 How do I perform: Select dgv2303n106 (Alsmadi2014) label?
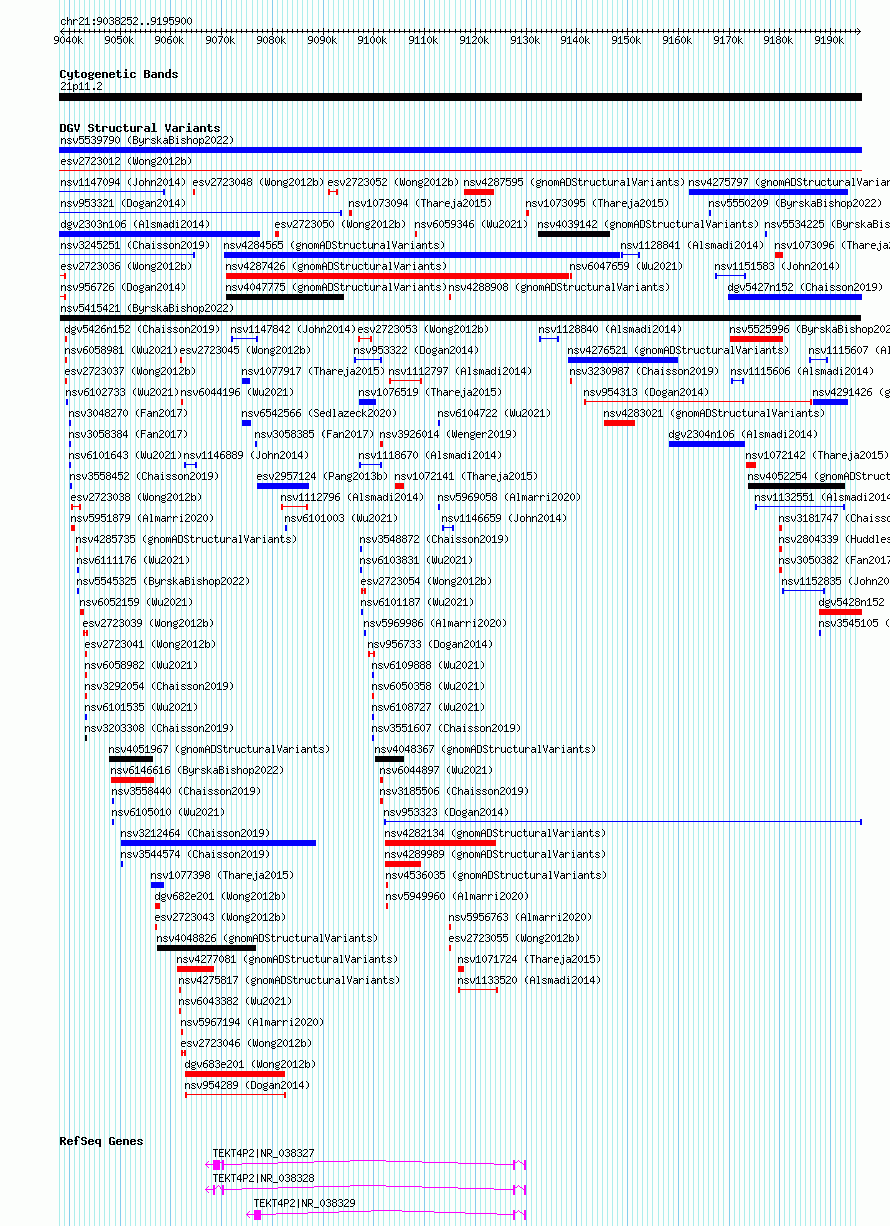click(x=135, y=224)
